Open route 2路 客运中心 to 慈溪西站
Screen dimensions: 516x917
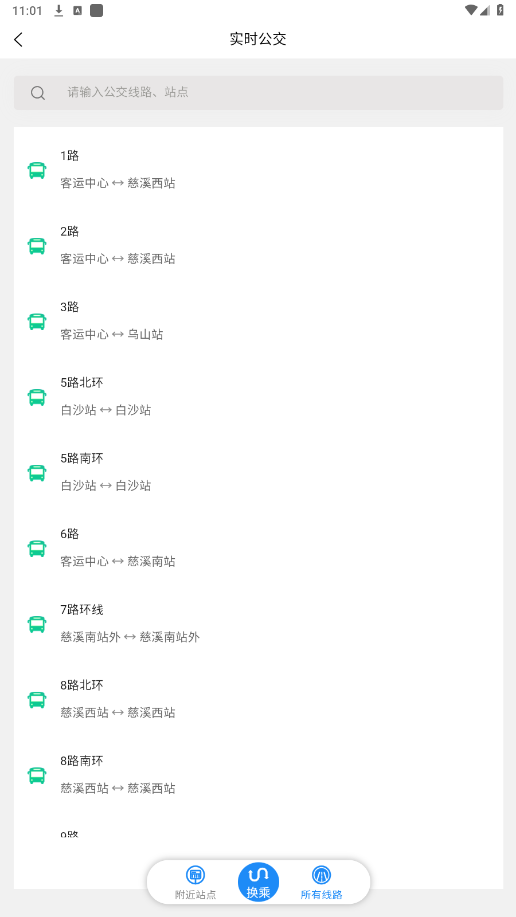pyautogui.click(x=259, y=245)
